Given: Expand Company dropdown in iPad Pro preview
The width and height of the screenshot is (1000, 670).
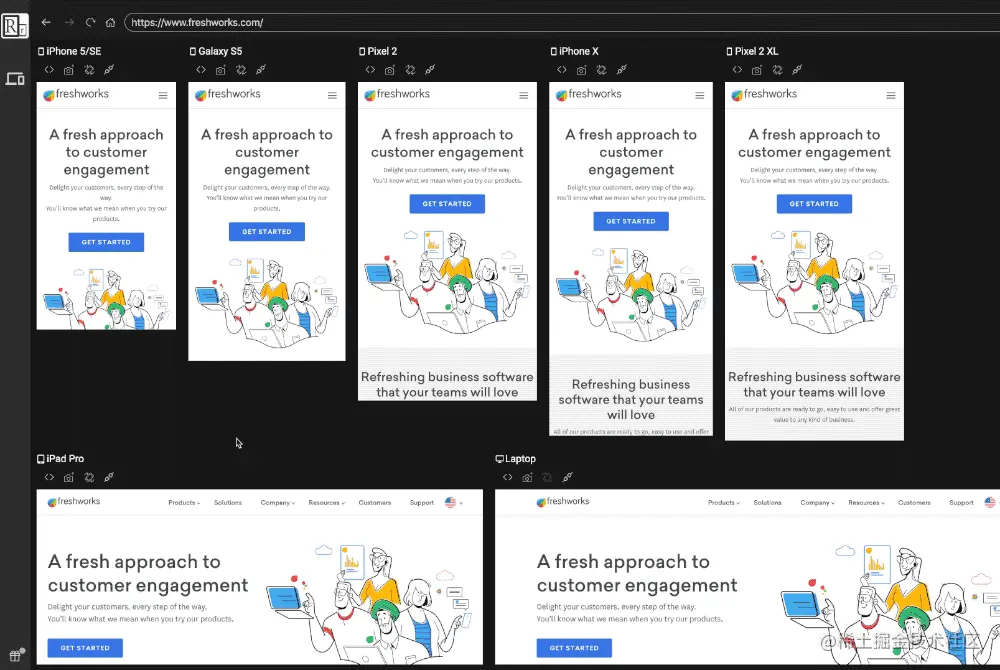Looking at the screenshot, I should tap(277, 503).
